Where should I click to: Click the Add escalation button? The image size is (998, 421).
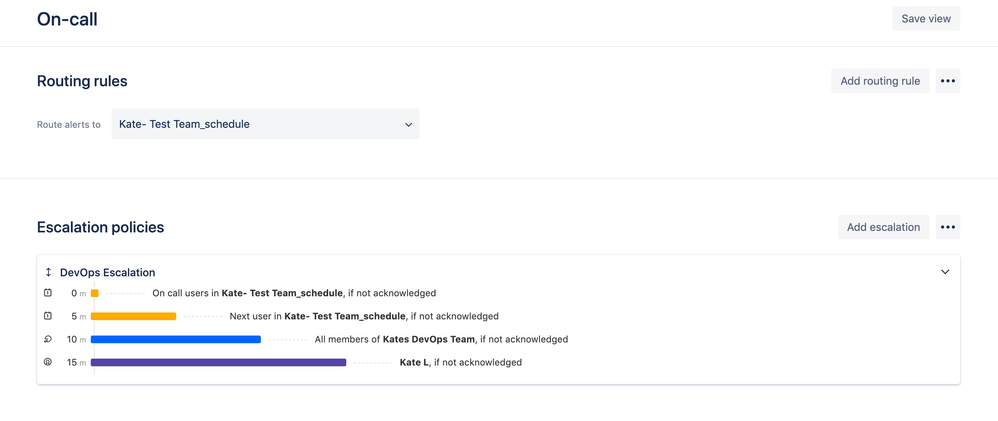pos(883,227)
